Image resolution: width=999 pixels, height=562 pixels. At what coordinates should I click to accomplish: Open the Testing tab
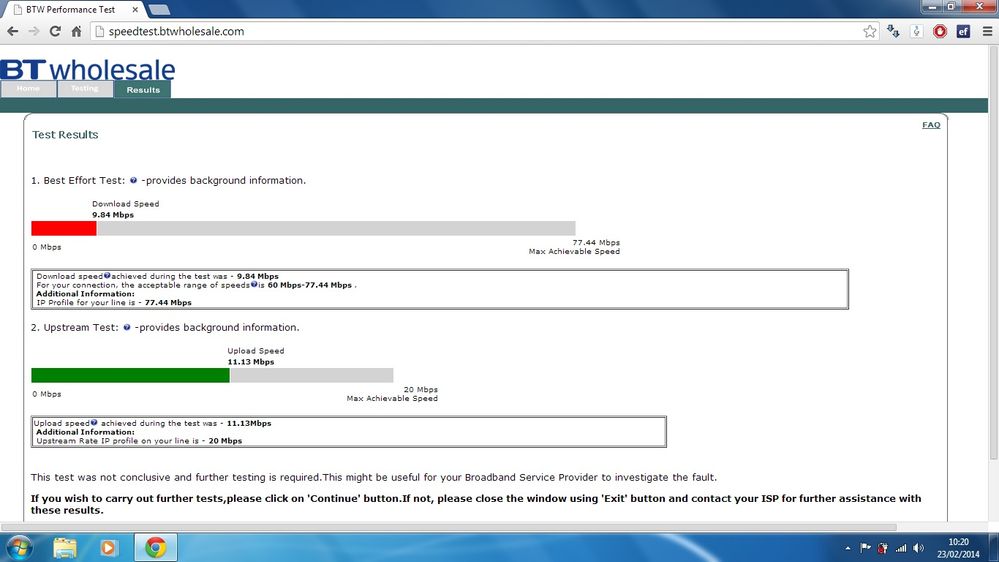(x=85, y=89)
